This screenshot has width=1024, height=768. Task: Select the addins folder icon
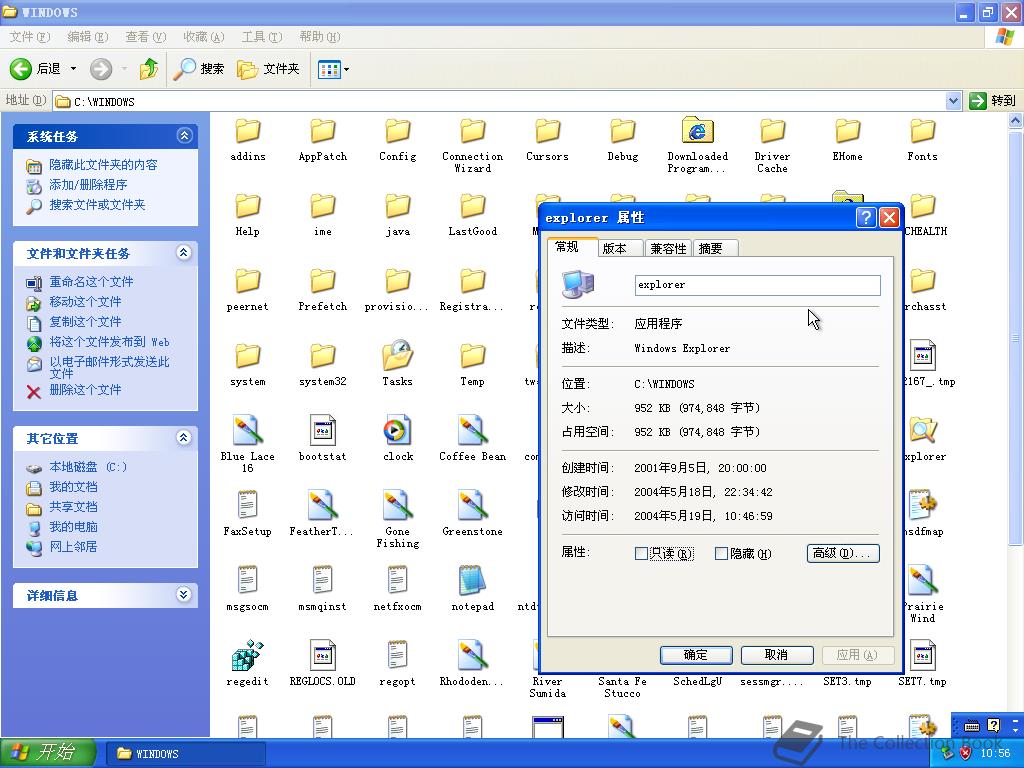pos(248,131)
